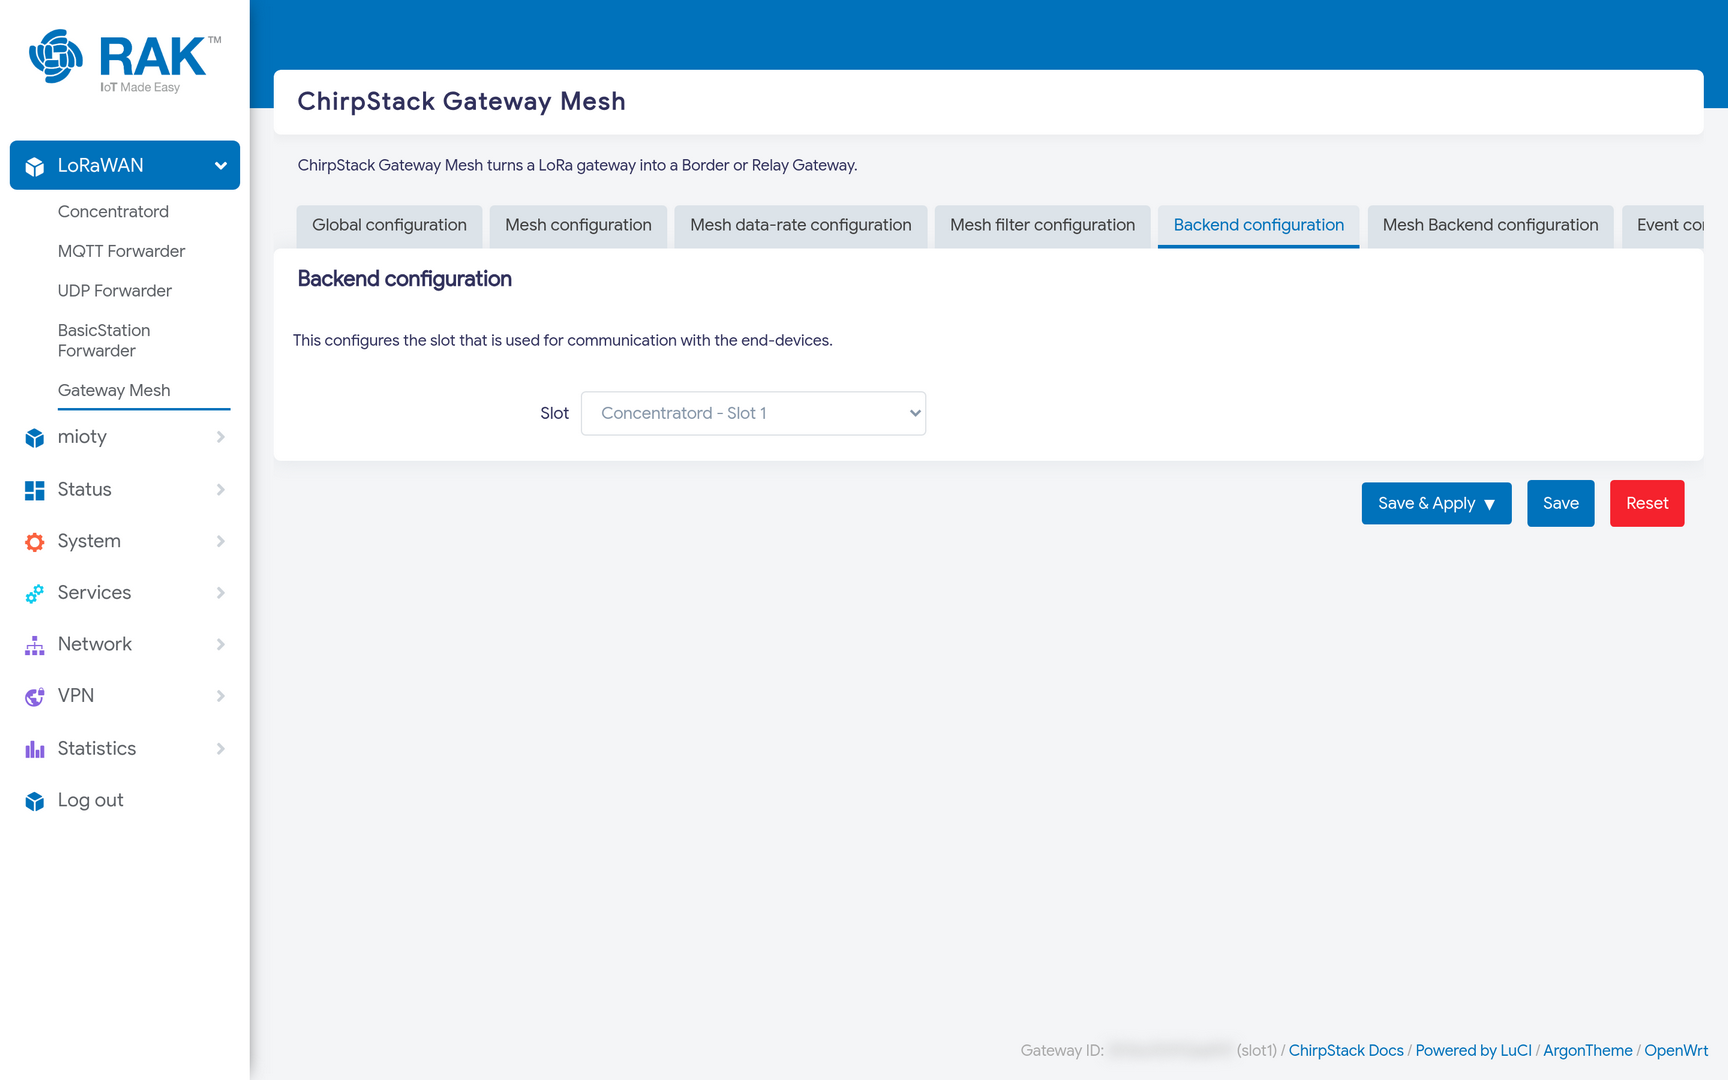Open the UDP Forwarder page
Screen dimensions: 1728x1080
pyautogui.click(x=115, y=291)
